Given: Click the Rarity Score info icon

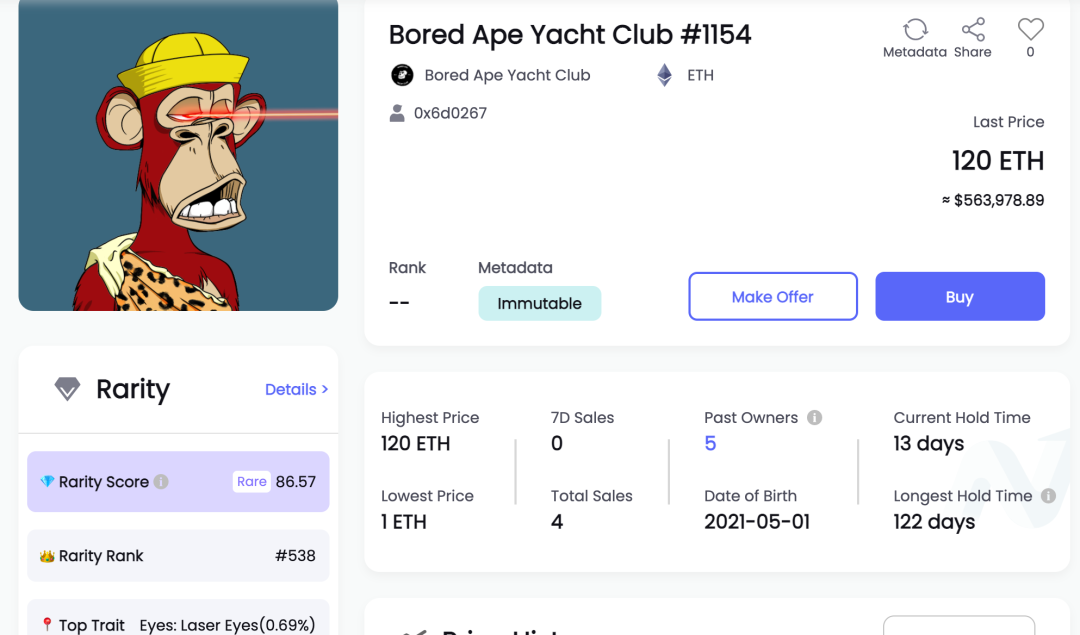Looking at the screenshot, I should [161, 482].
